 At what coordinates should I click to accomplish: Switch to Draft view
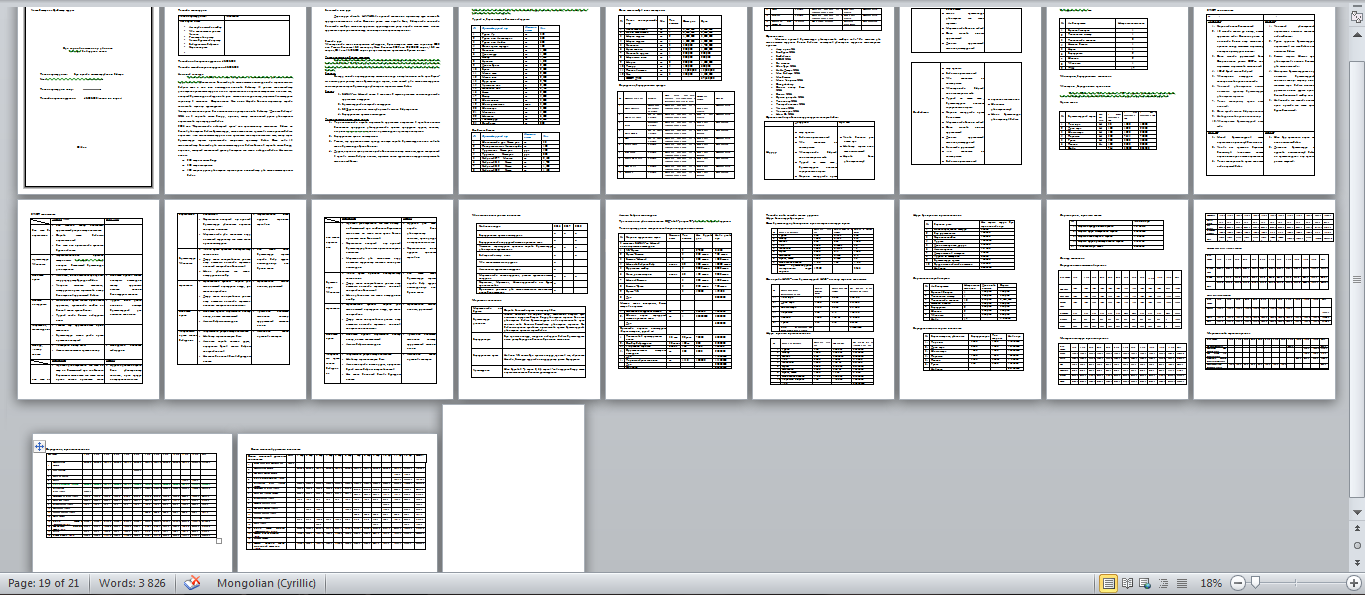click(x=1181, y=583)
